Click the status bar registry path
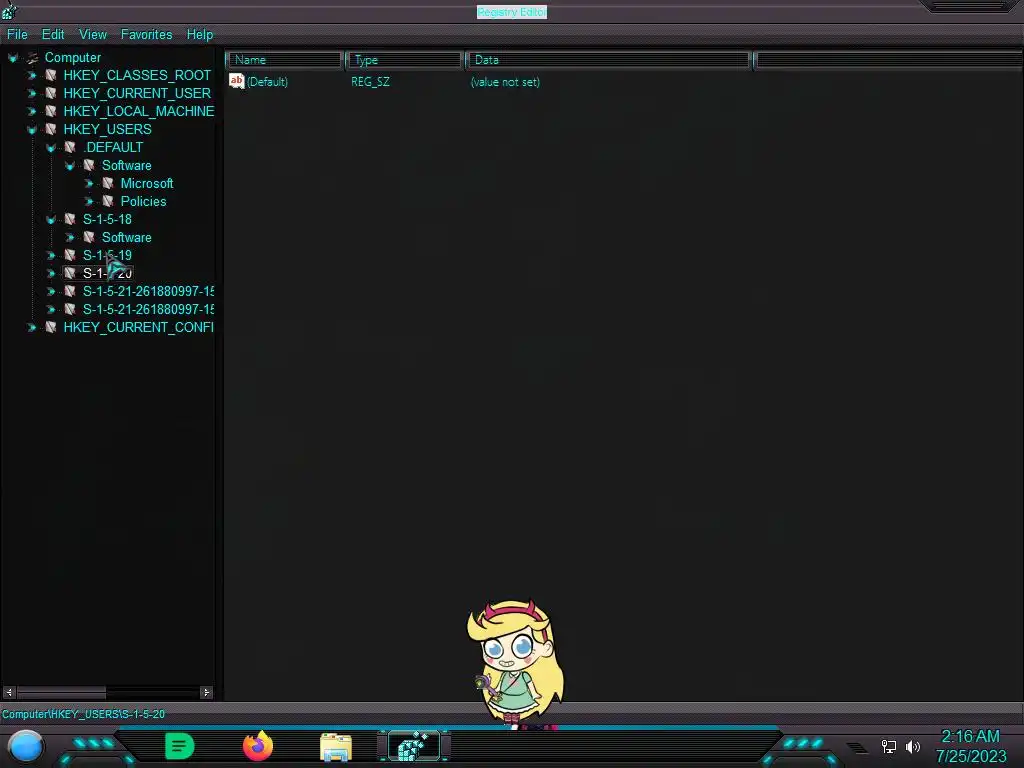 tap(84, 714)
